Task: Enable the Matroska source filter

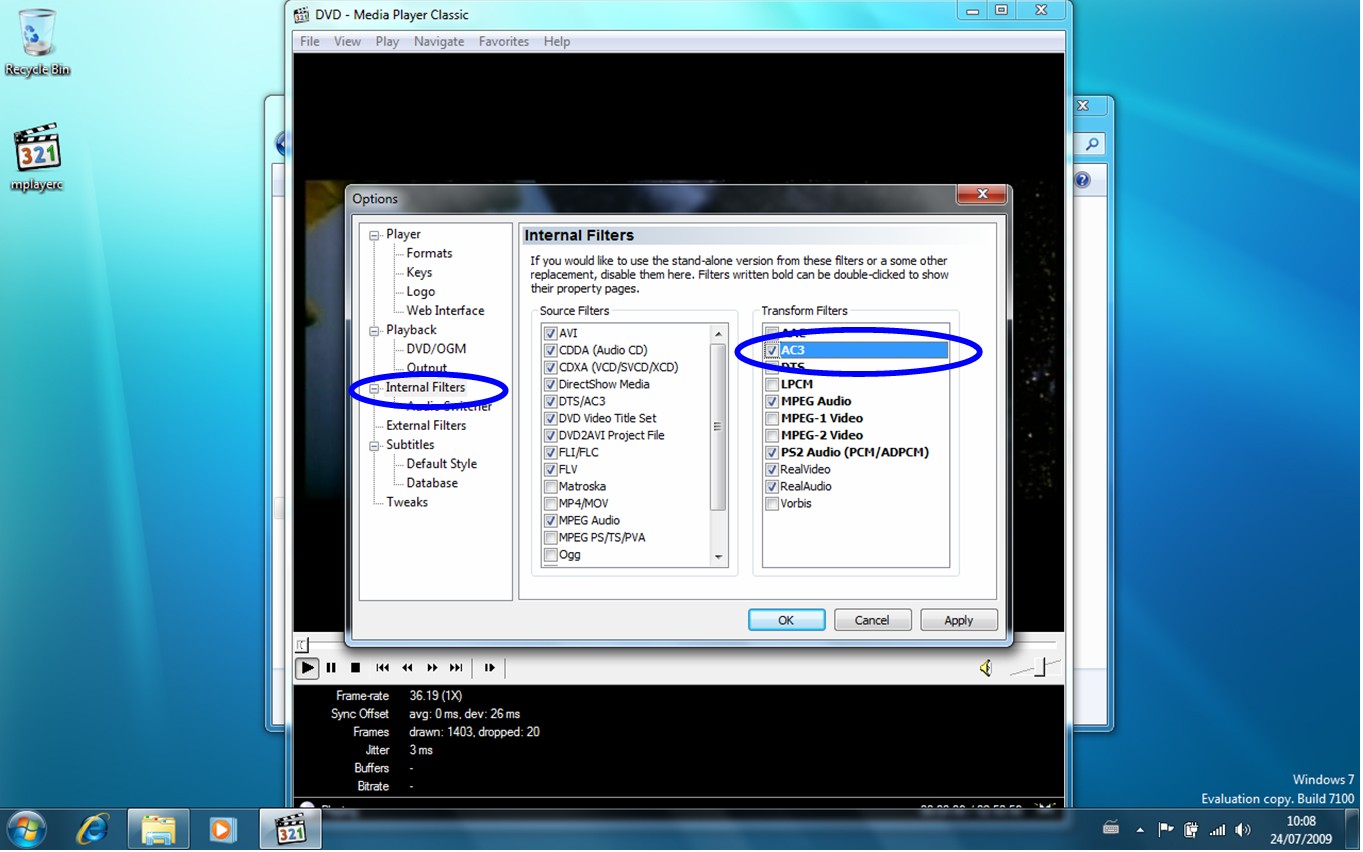Action: click(550, 486)
